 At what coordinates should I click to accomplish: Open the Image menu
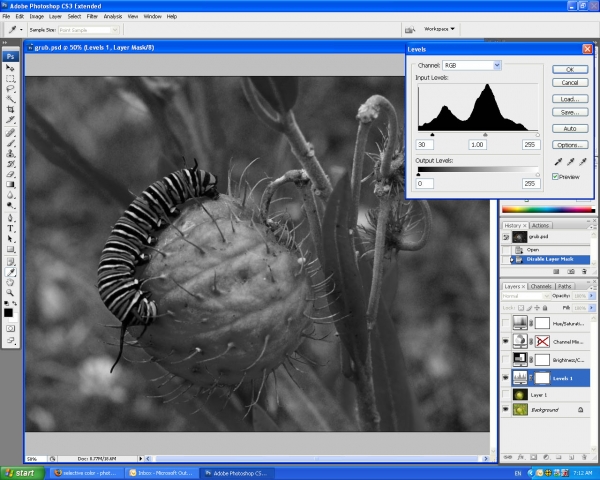pyautogui.click(x=37, y=16)
